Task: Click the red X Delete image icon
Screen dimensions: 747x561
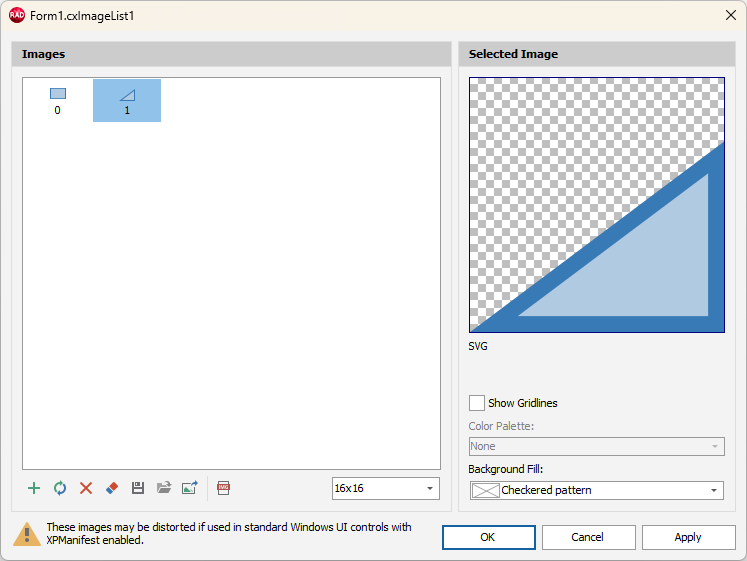Action: [86, 488]
